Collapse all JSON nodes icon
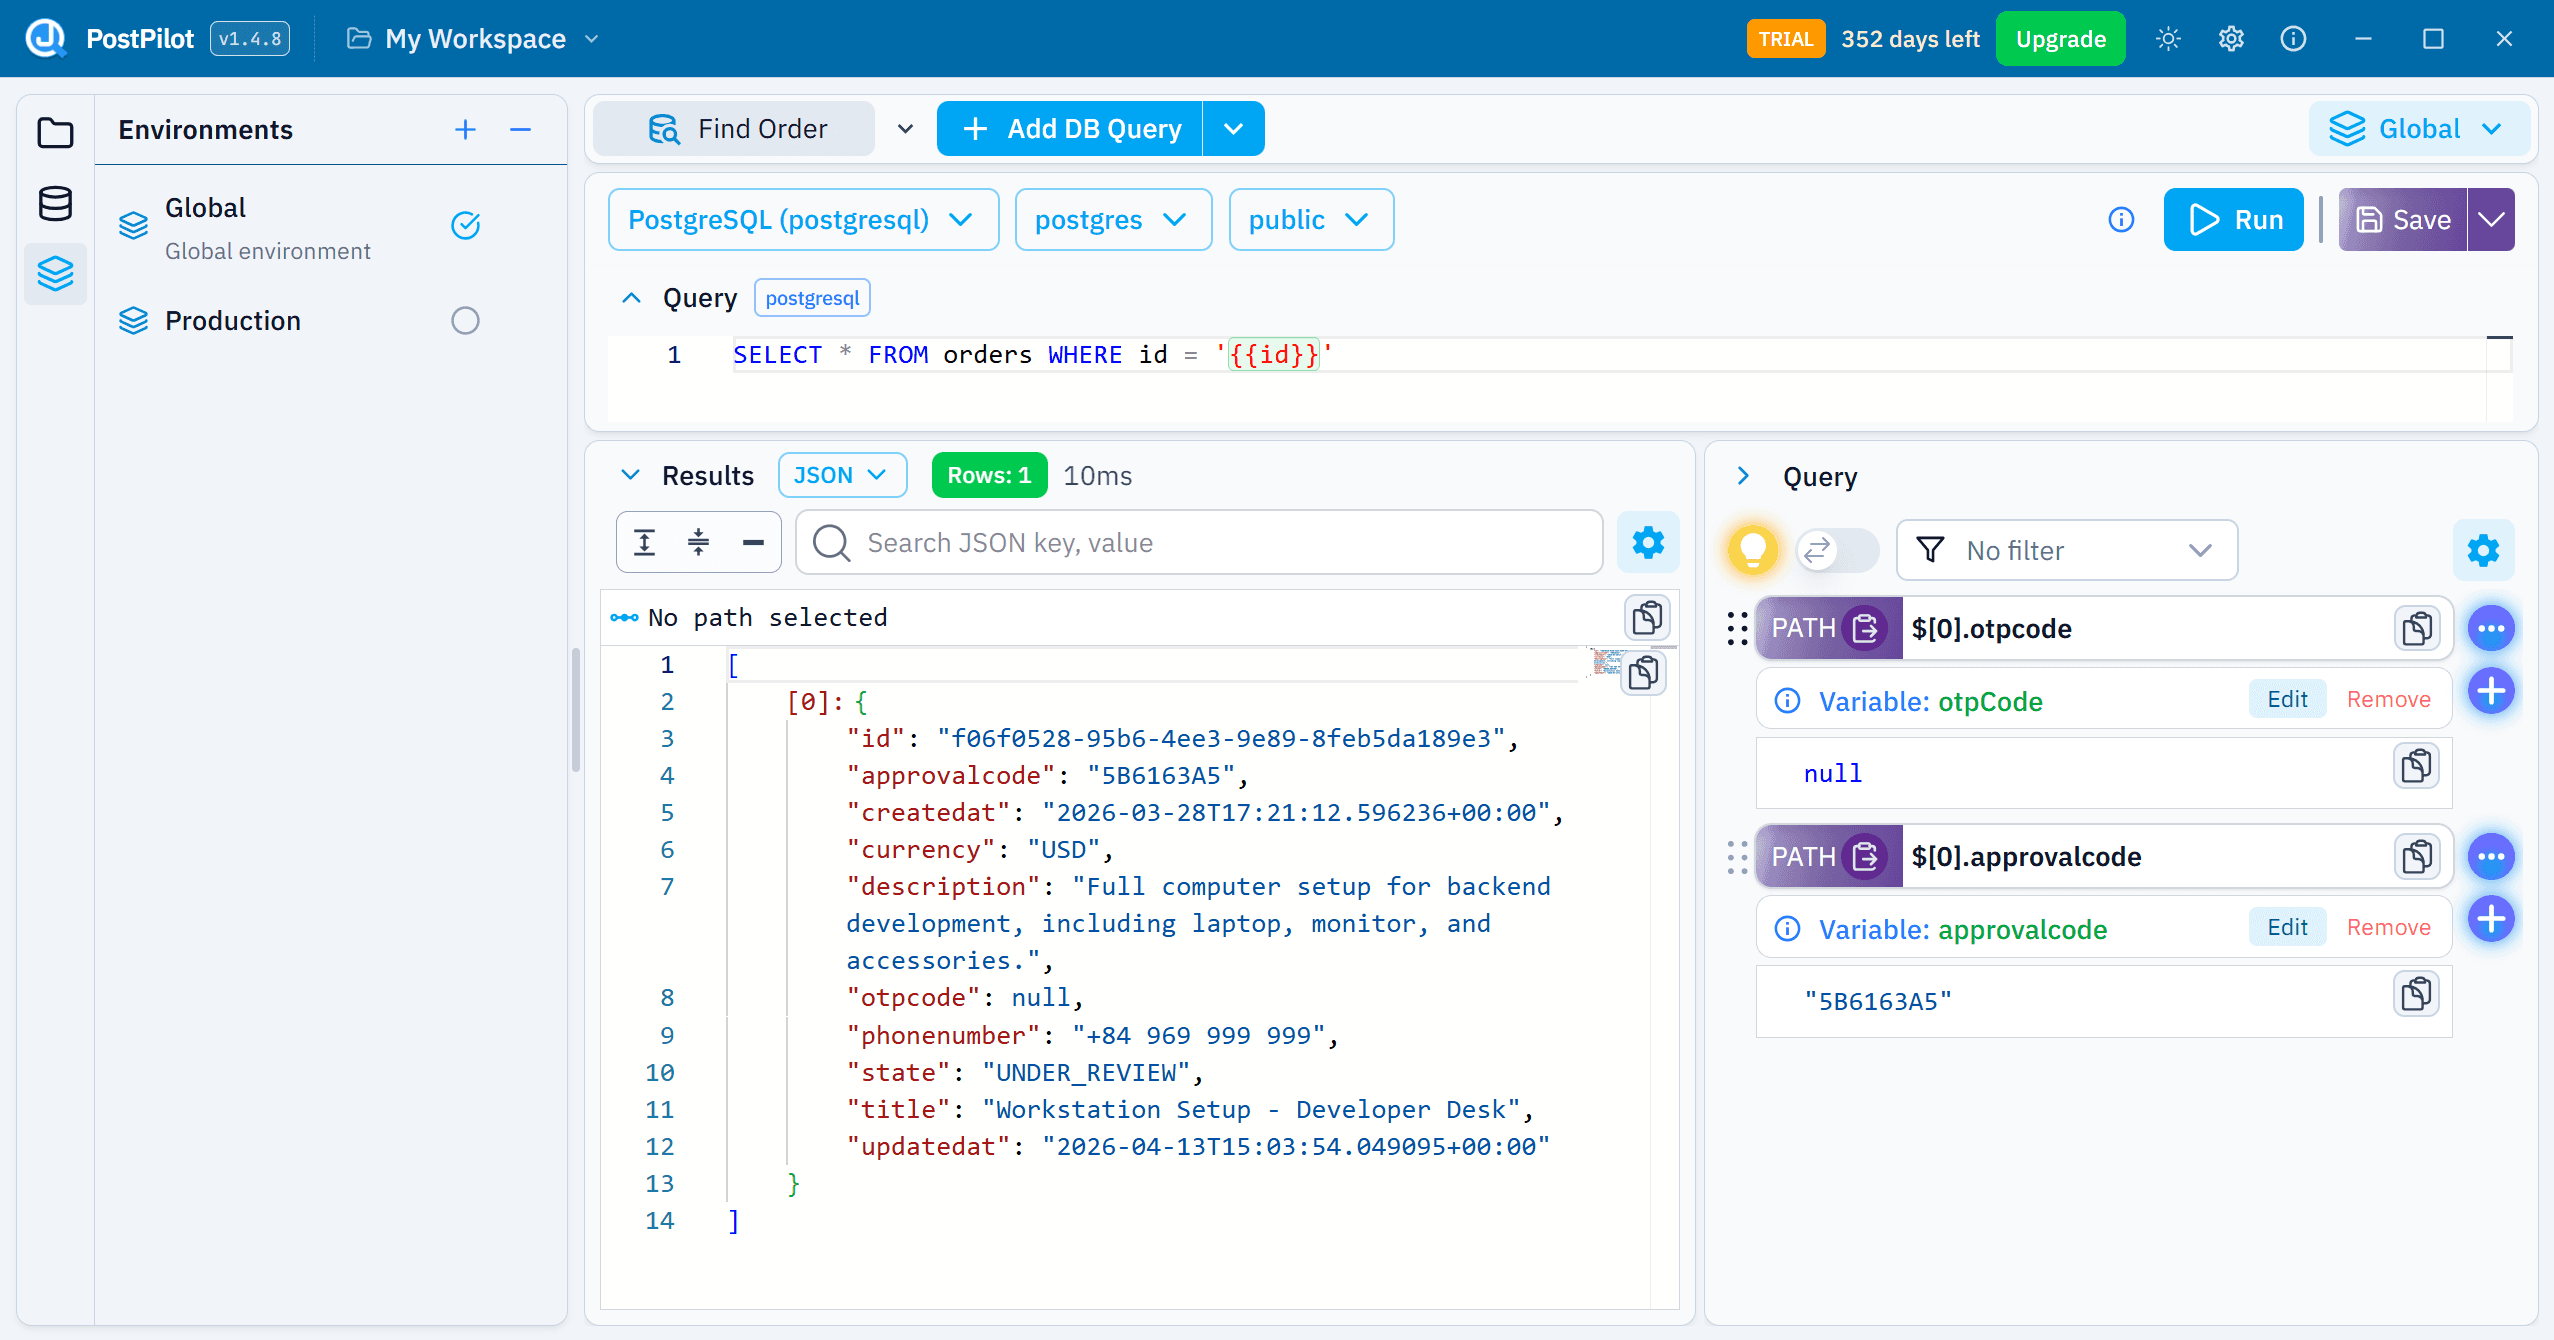Image resolution: width=2554 pixels, height=1340 pixels. (x=699, y=543)
